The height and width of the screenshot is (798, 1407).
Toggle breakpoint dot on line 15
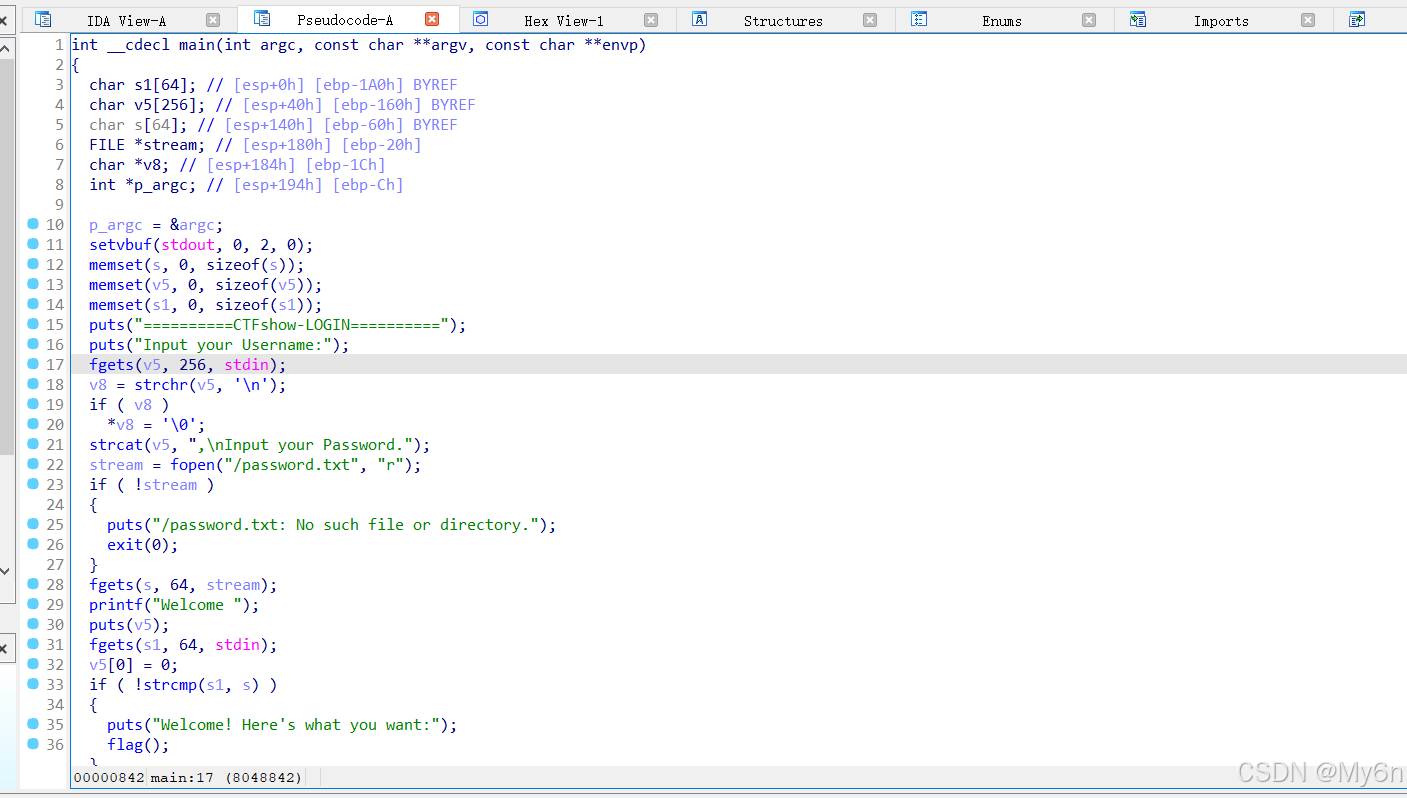click(33, 324)
